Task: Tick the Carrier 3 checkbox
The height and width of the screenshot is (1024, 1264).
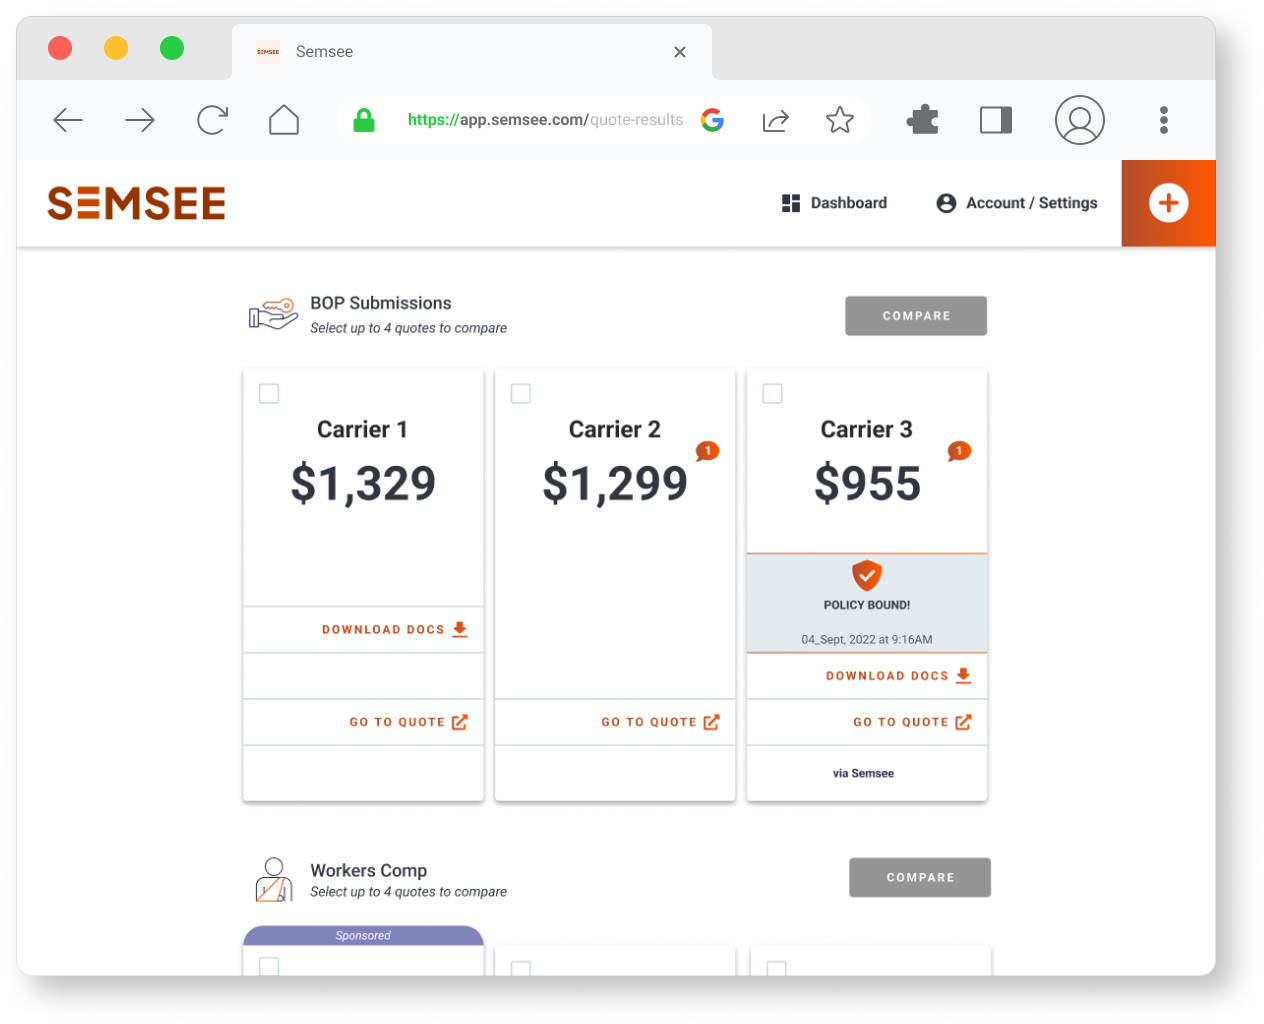Action: click(x=772, y=394)
